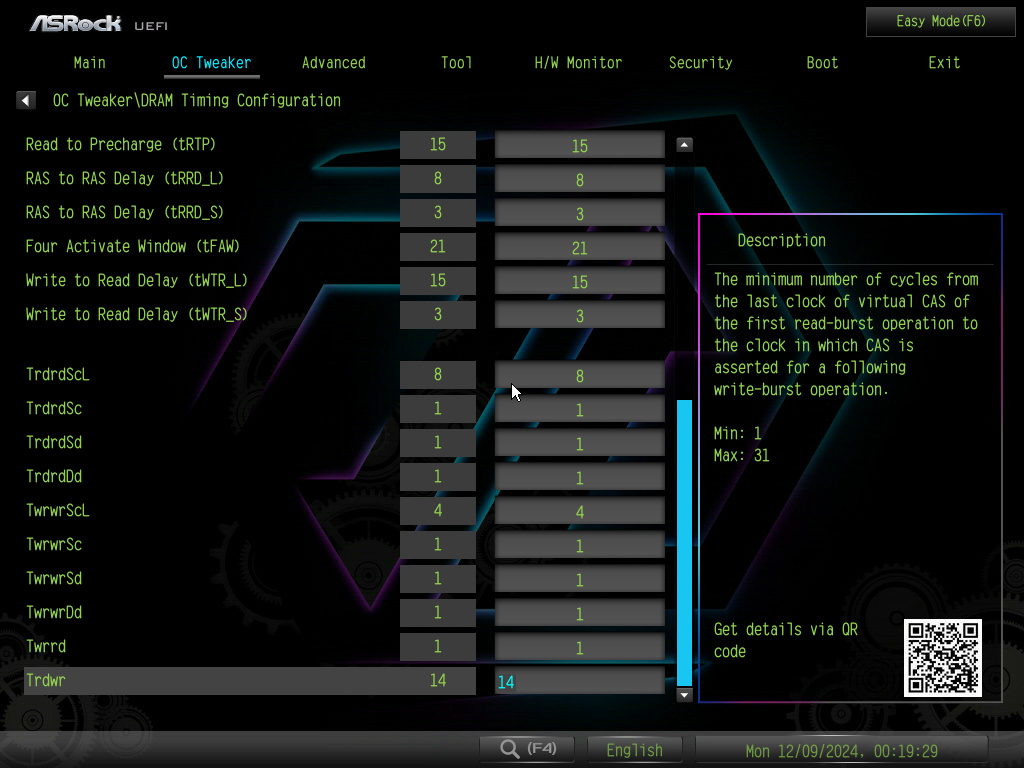
Task: Click the Max: 31 text
Action: [741, 455]
